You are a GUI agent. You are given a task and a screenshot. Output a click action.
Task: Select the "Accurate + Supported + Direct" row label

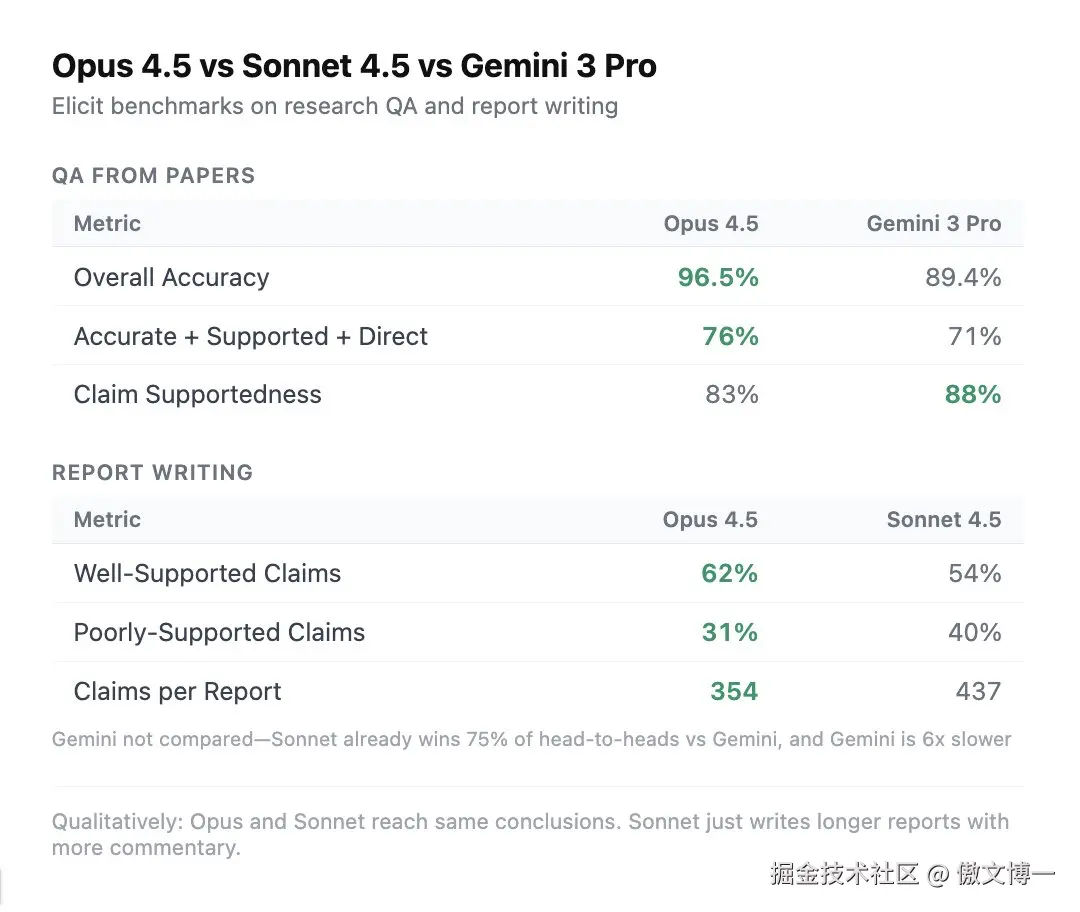[x=250, y=336]
